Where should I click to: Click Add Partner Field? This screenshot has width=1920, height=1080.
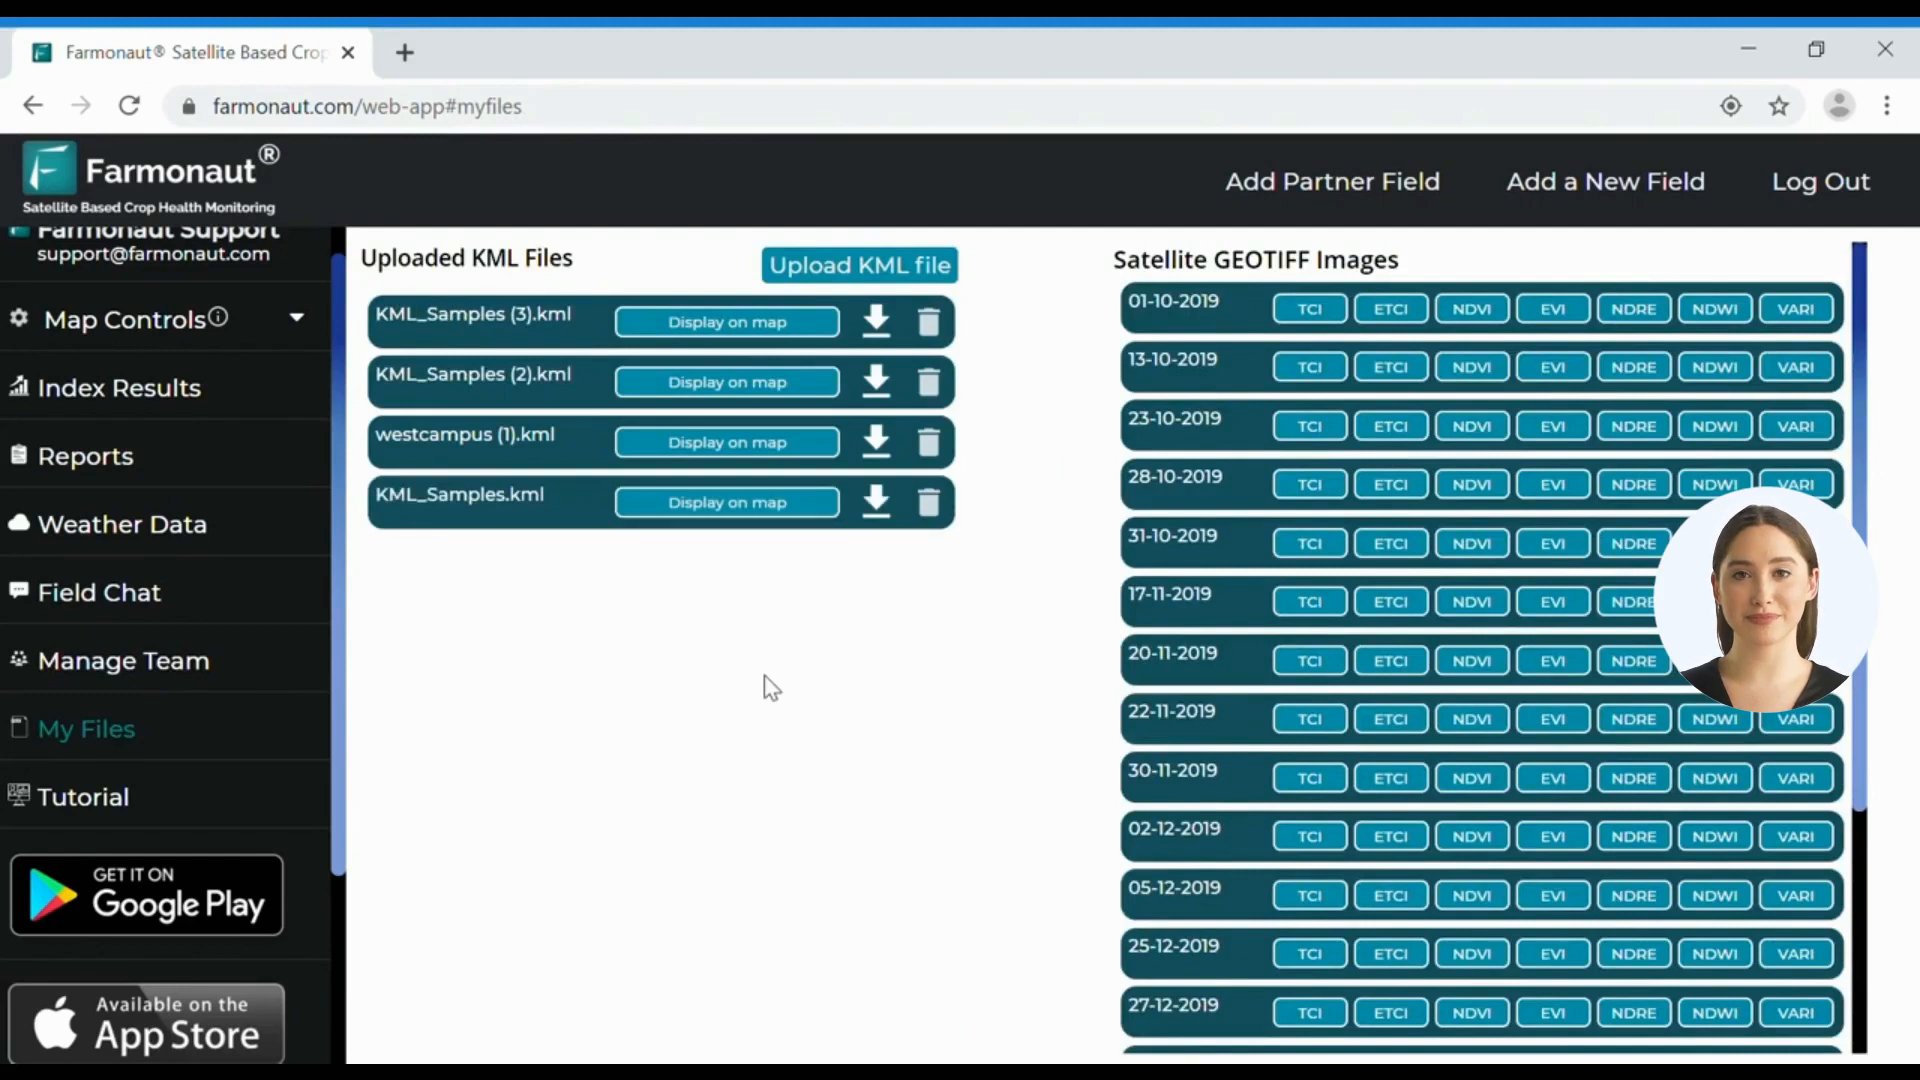(1333, 181)
